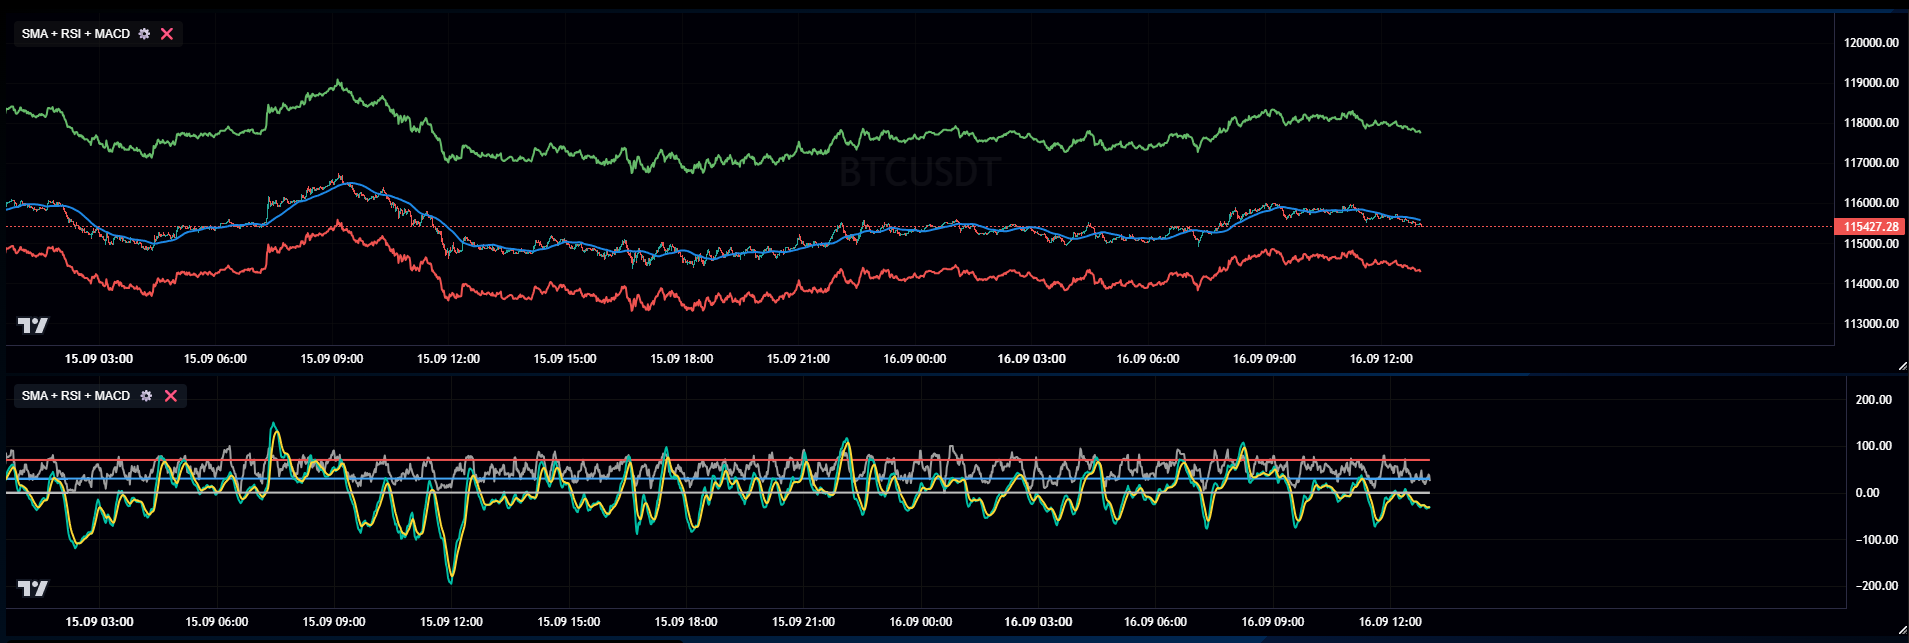Click the top chart resize handle corner
The width and height of the screenshot is (1909, 643).
1902,365
